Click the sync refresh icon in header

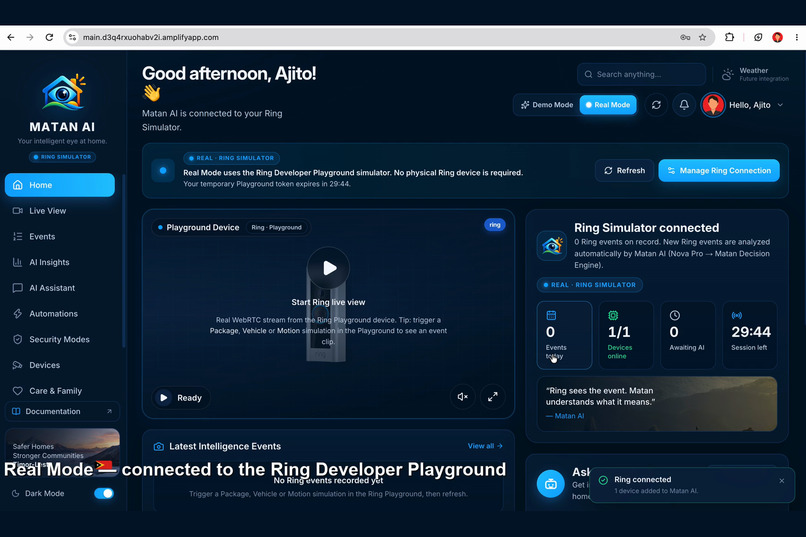(656, 105)
